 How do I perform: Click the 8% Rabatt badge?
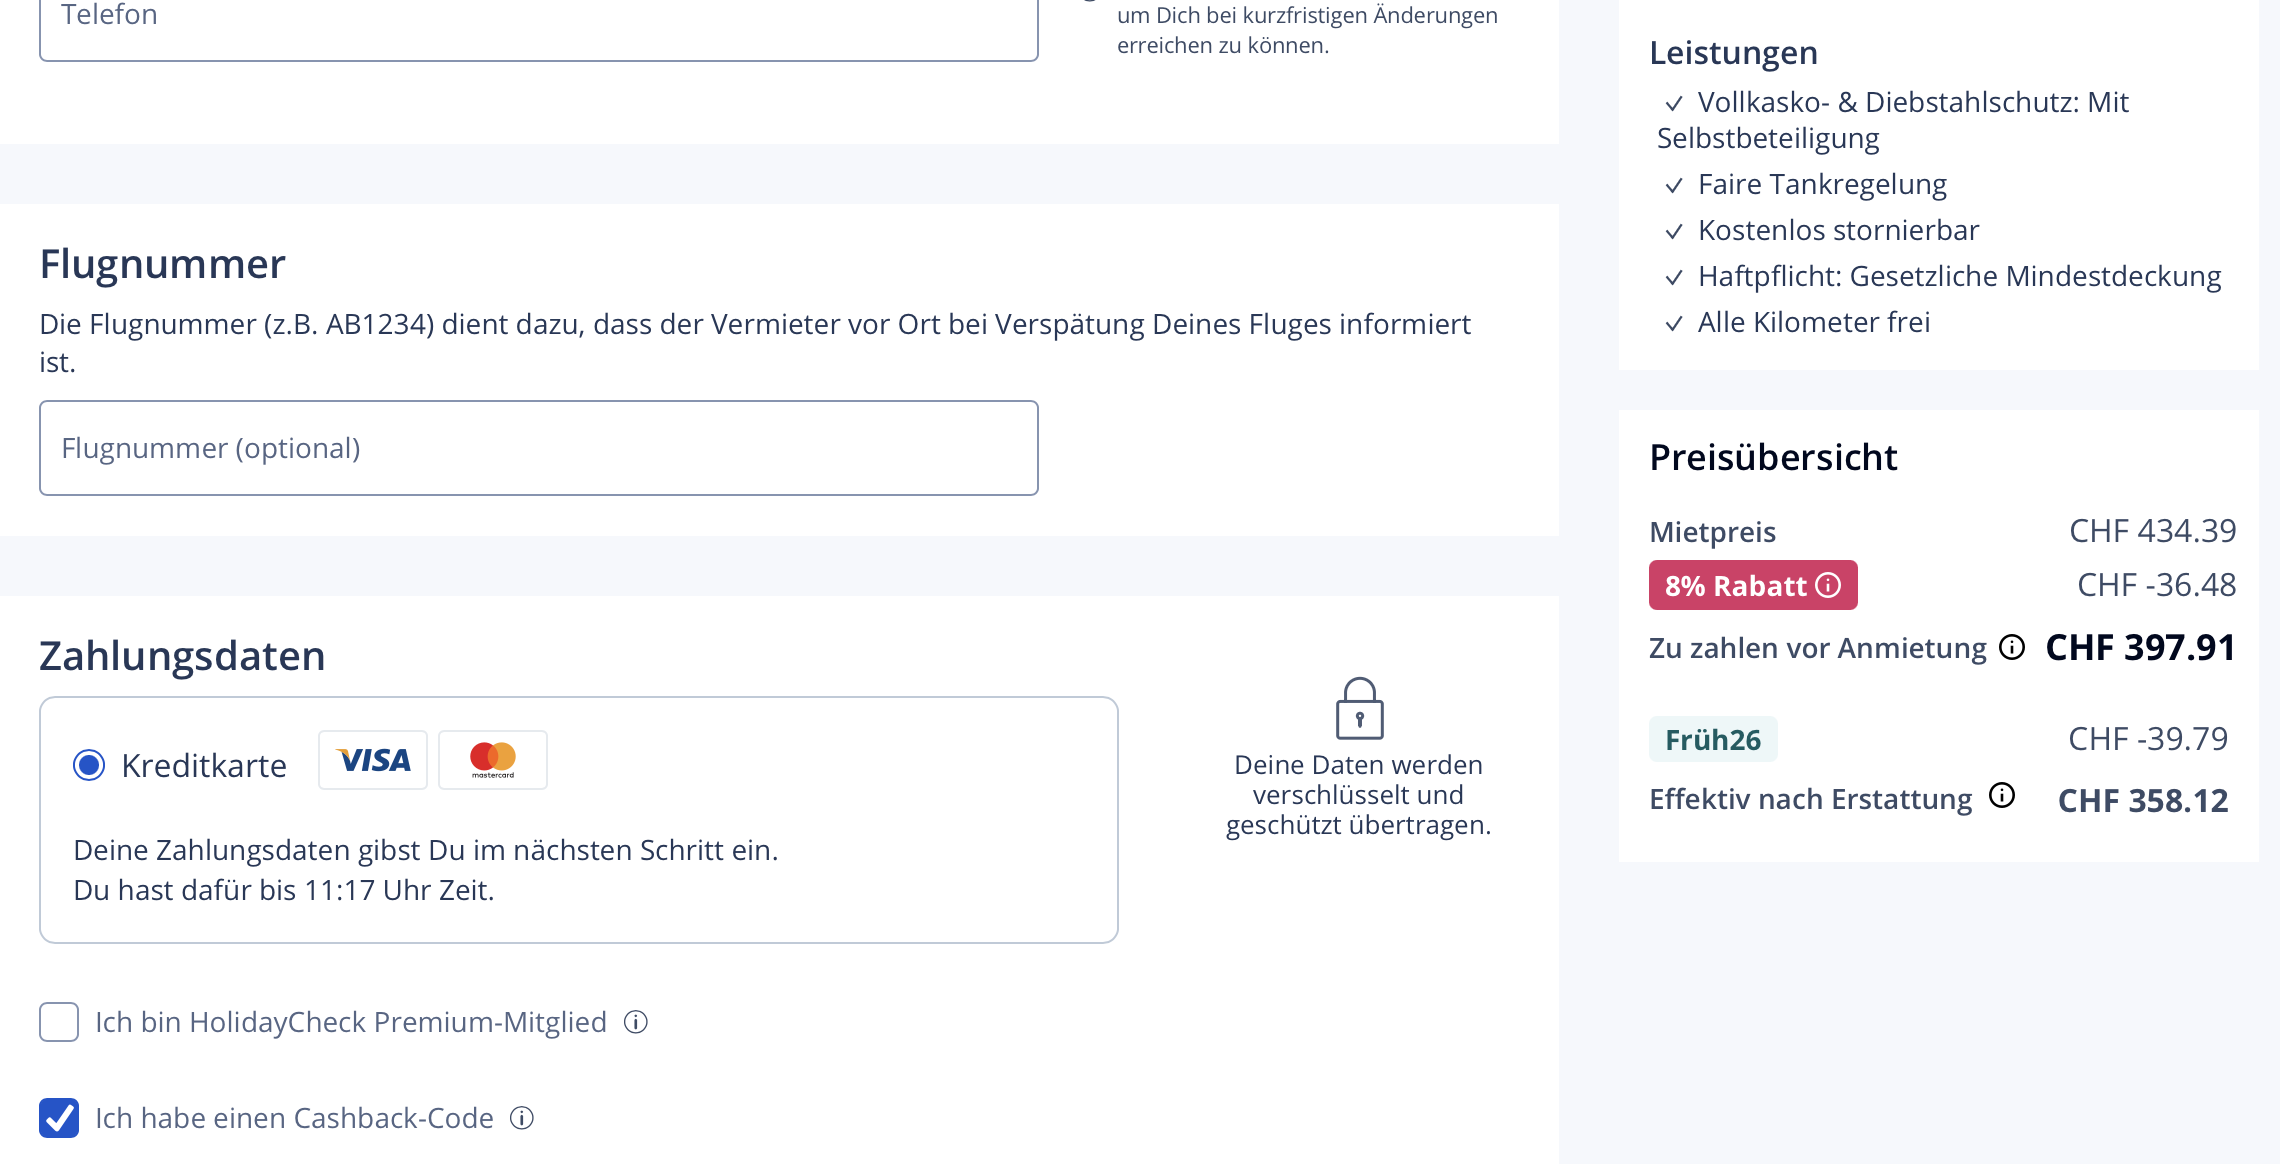[x=1736, y=586]
